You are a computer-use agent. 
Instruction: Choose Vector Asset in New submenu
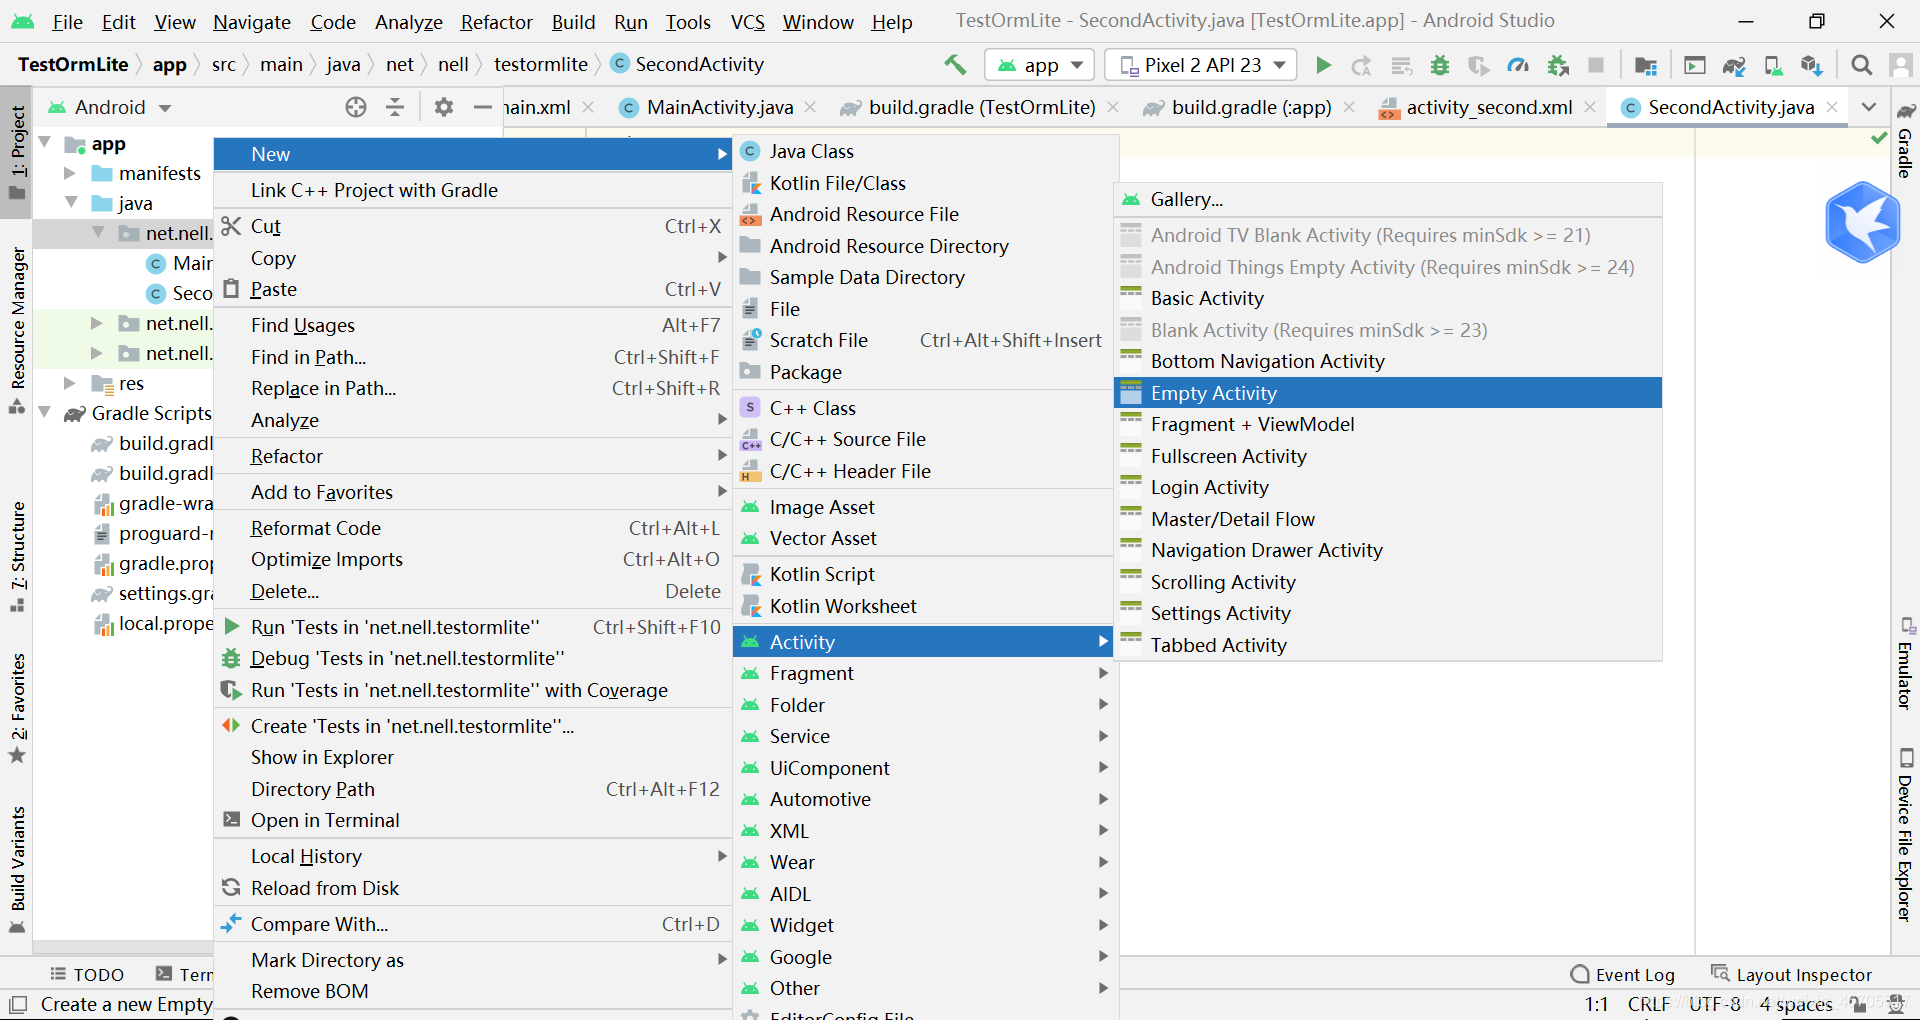click(923, 538)
